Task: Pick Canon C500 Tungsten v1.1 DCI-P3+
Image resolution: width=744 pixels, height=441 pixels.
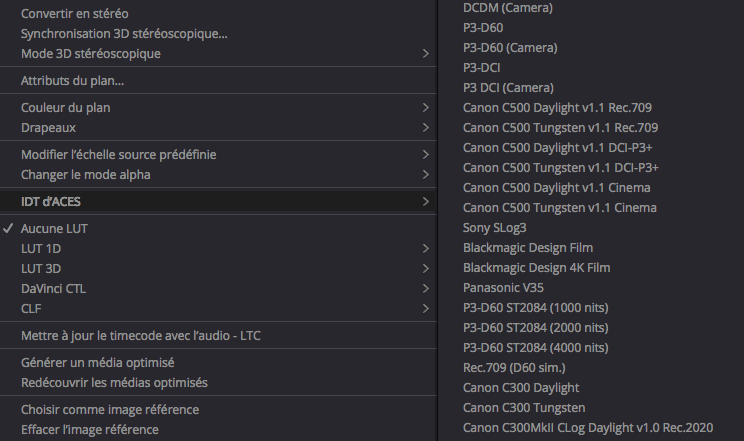Action: tap(561, 168)
